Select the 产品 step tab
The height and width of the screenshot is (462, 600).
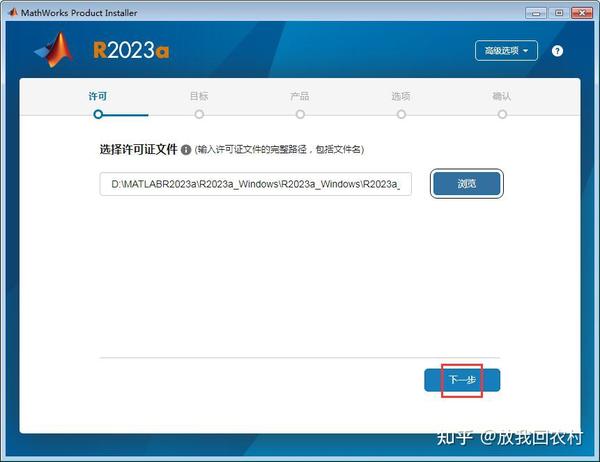tap(300, 96)
